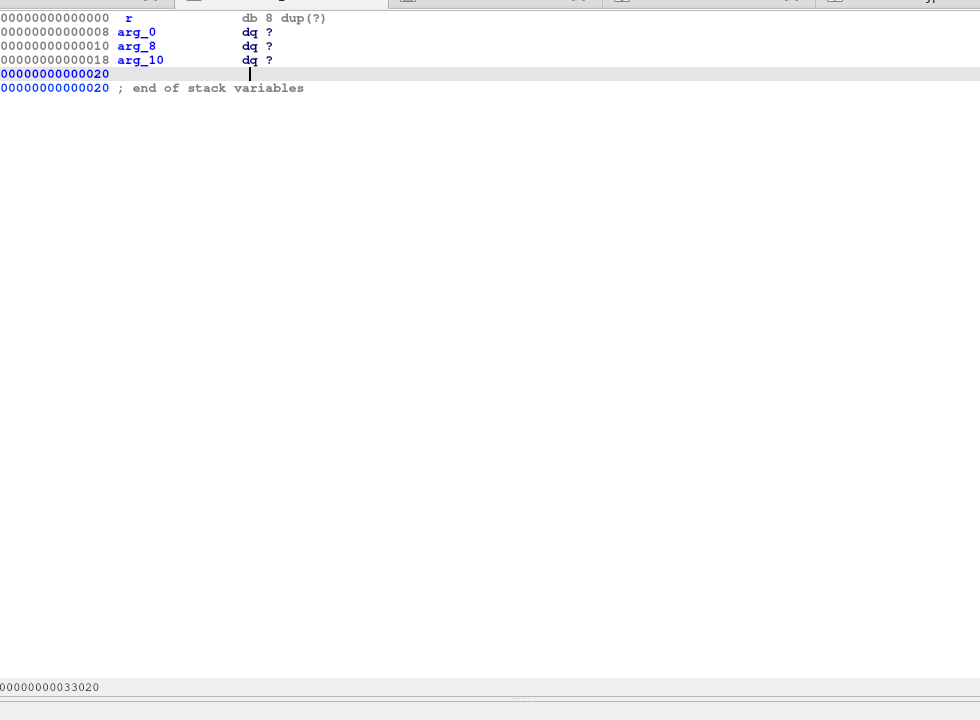Screen dimensions: 980x720
Task: Select the offset before the end-of-stack comment
Action: (55, 88)
